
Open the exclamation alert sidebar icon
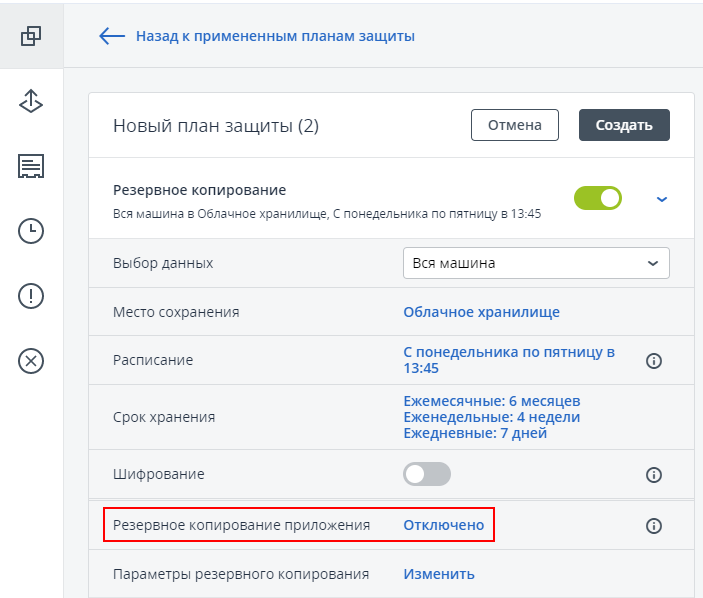pyautogui.click(x=31, y=296)
